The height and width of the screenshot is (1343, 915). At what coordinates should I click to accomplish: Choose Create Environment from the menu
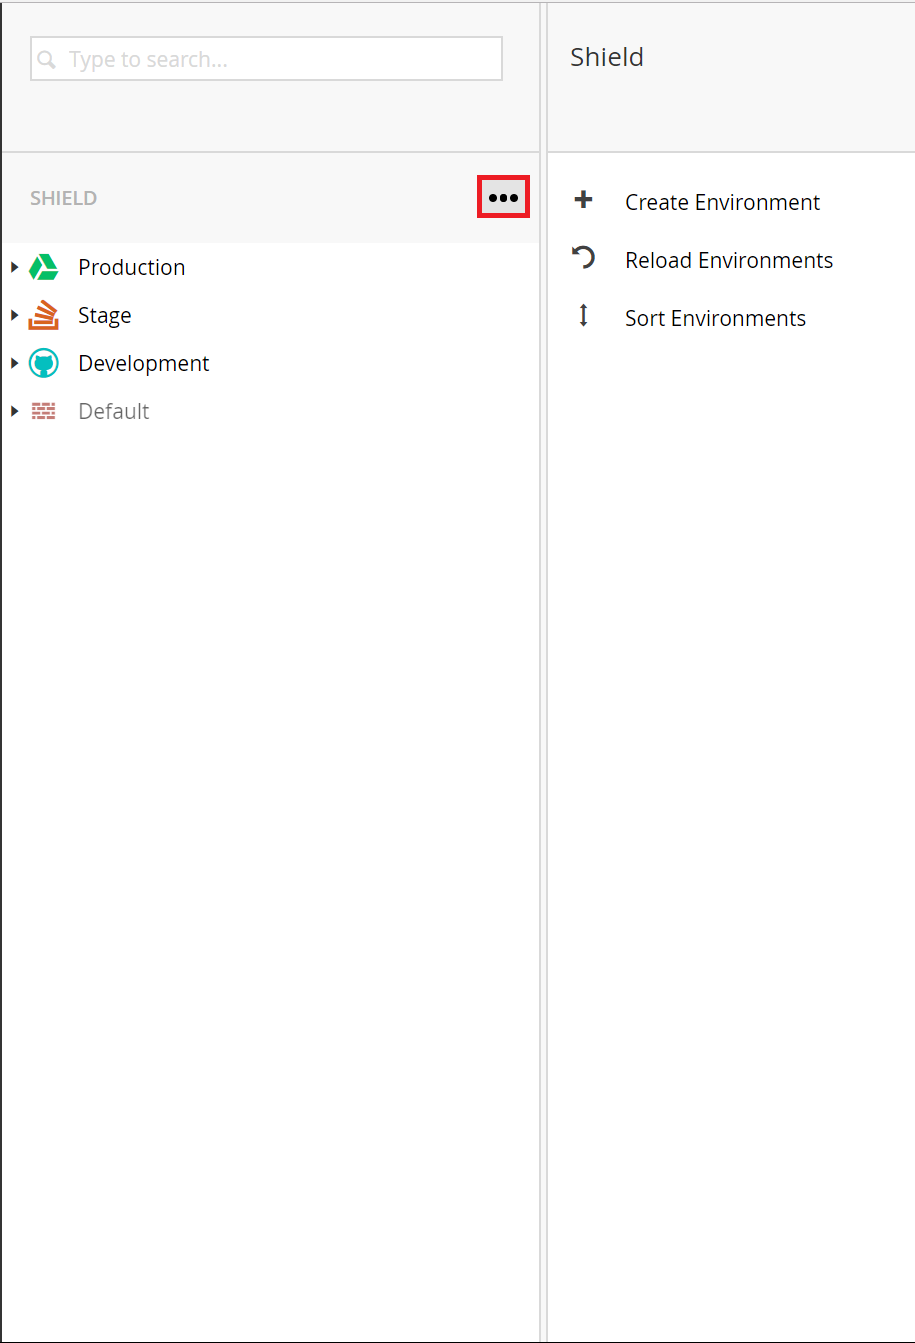(x=722, y=202)
